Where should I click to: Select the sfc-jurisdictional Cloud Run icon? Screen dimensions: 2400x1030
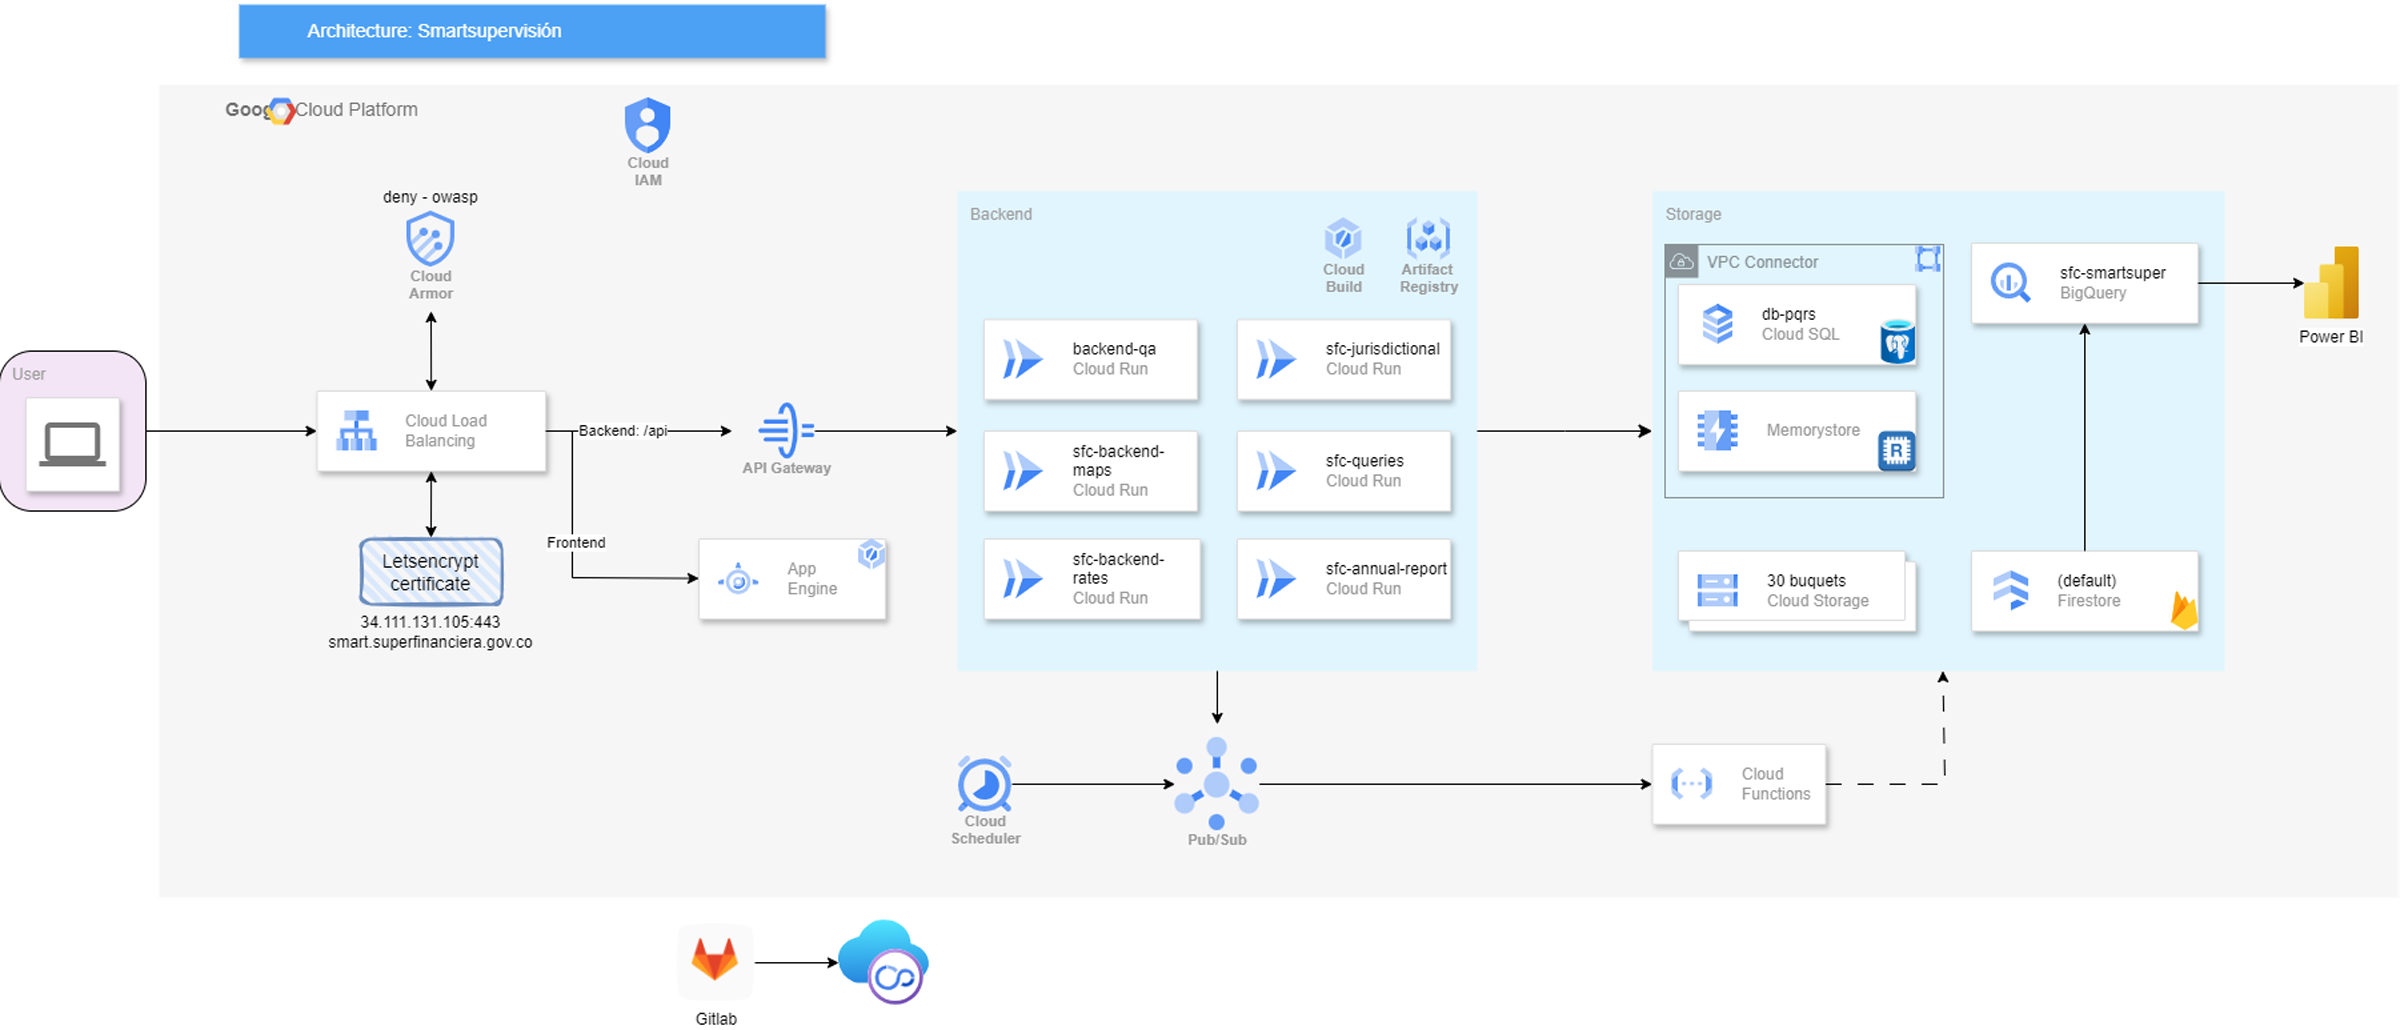click(x=1276, y=359)
